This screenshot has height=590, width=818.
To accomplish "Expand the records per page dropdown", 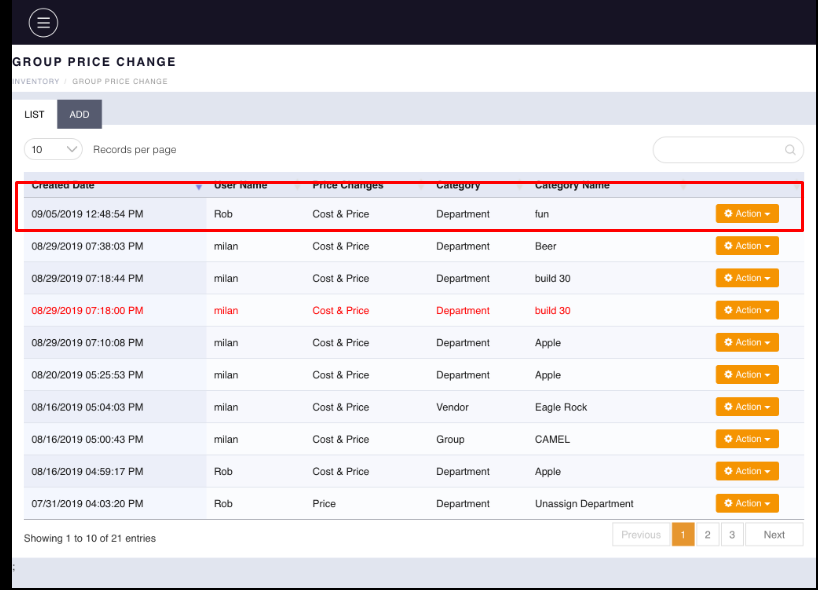I will click(54, 149).
